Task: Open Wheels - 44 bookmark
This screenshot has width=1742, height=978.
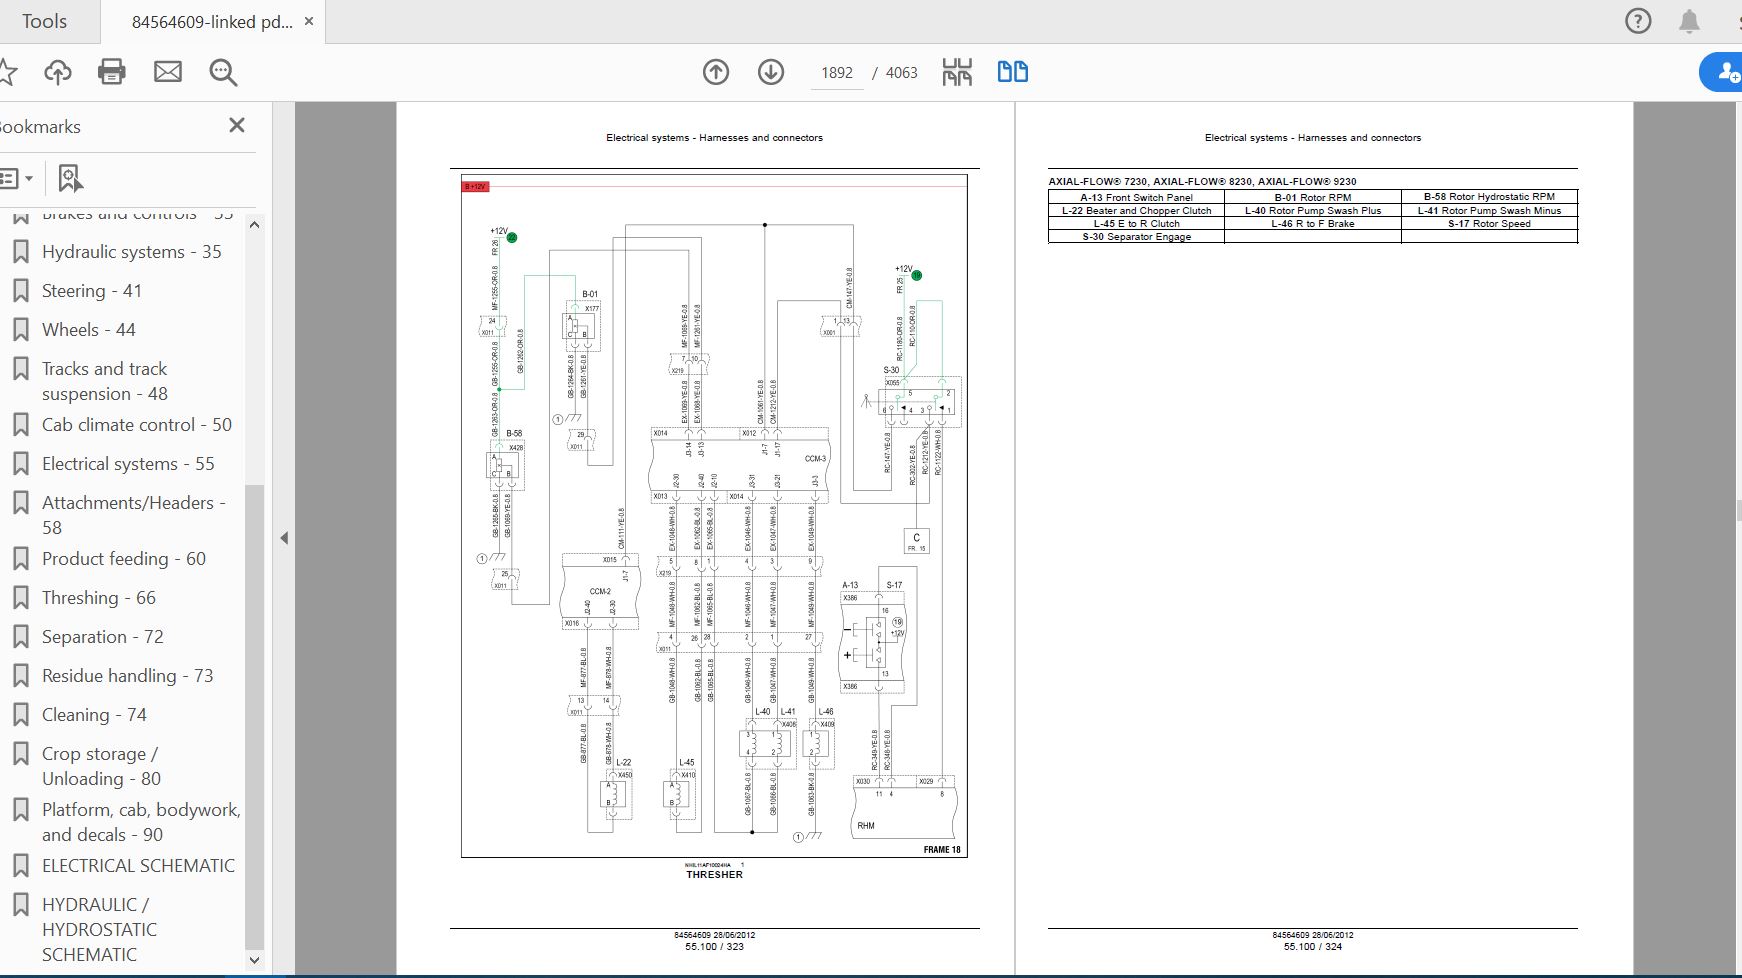Action: click(88, 330)
